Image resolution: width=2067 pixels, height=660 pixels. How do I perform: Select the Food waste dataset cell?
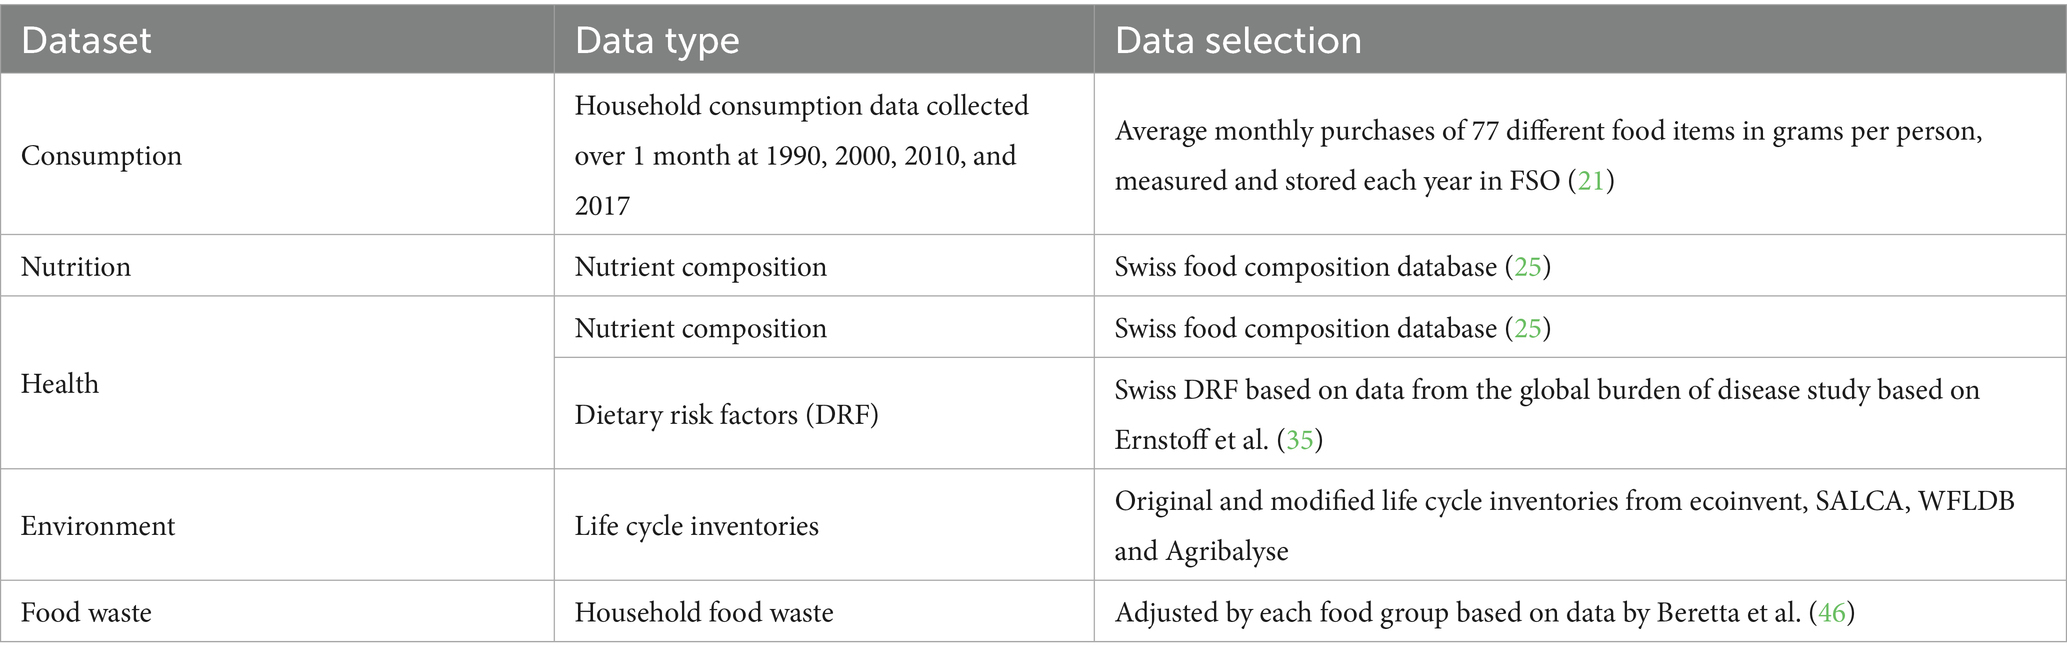[86, 612]
